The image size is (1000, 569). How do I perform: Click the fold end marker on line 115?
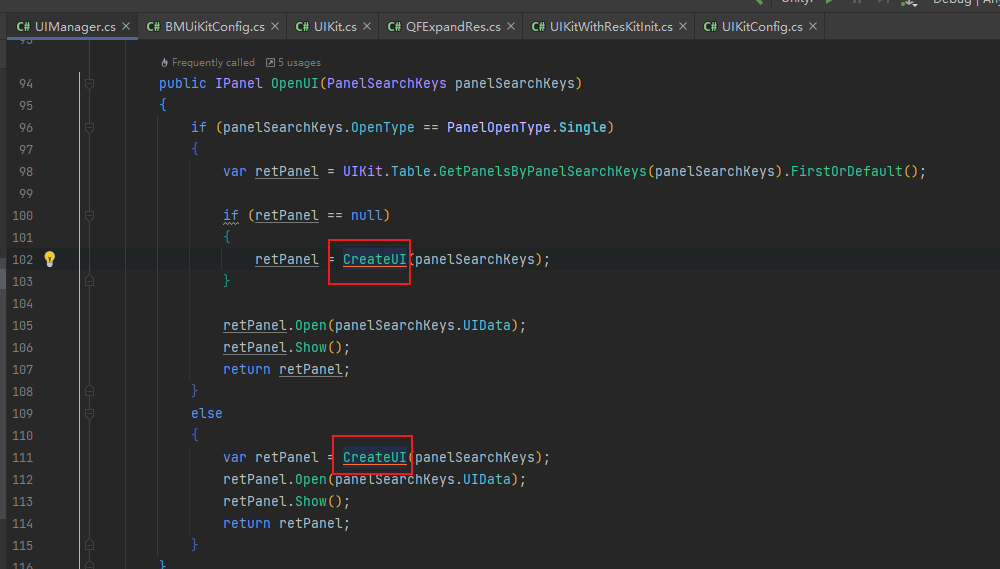[x=89, y=545]
